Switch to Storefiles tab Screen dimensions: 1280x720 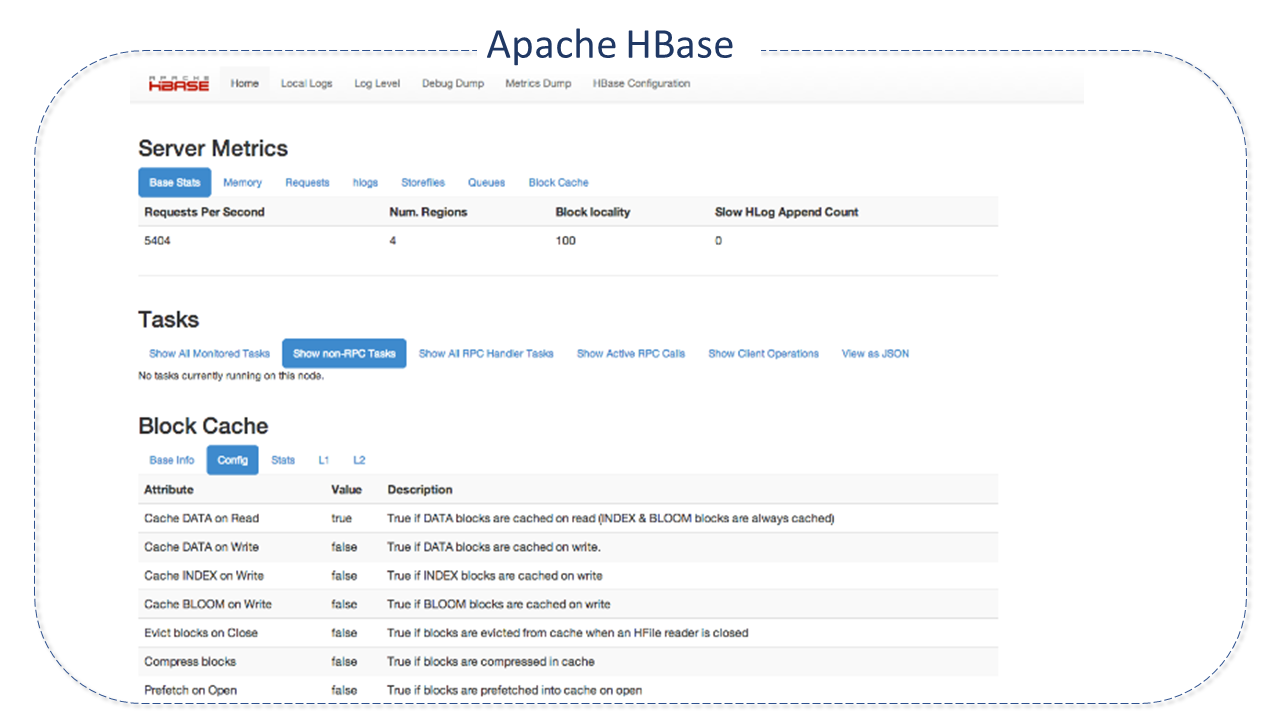tap(423, 183)
